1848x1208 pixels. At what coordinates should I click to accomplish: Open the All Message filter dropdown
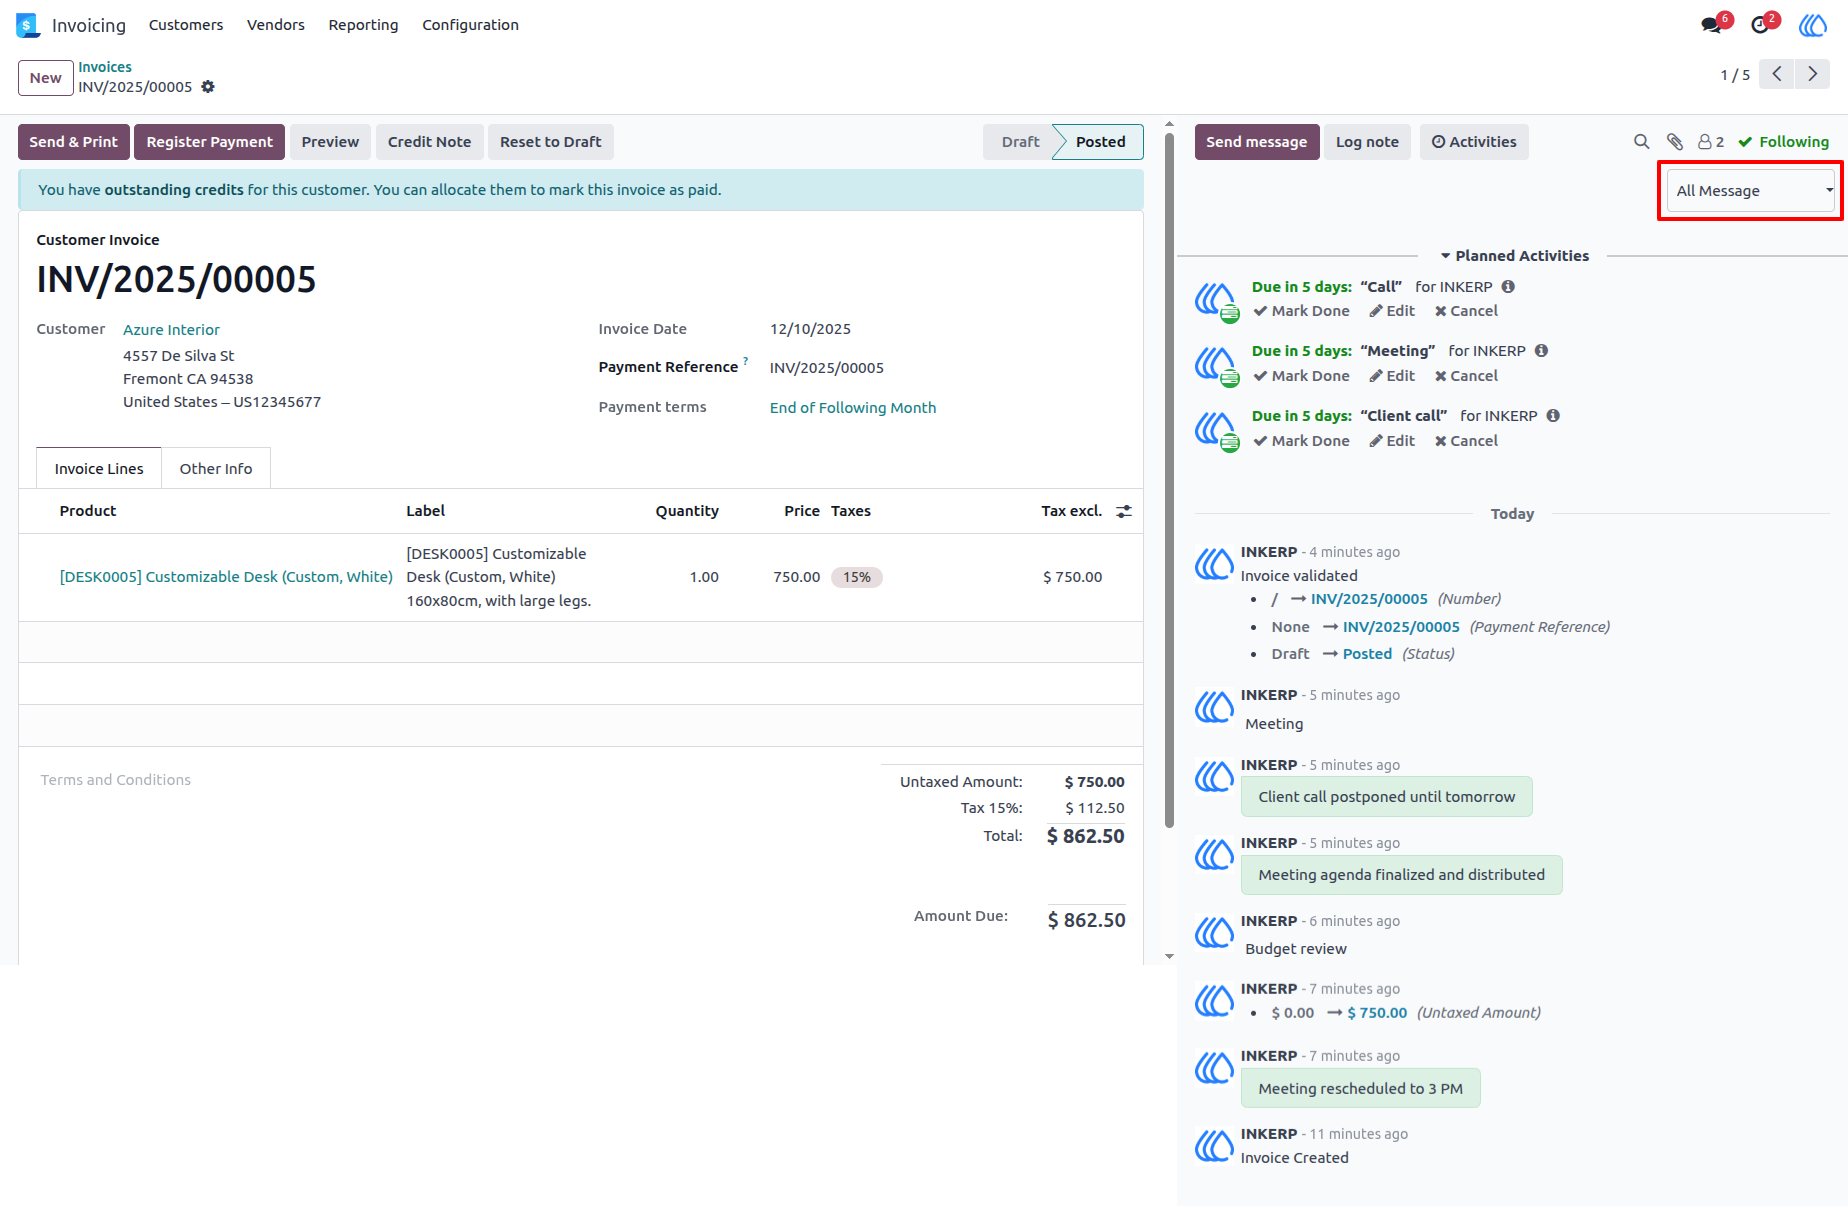pyautogui.click(x=1751, y=191)
